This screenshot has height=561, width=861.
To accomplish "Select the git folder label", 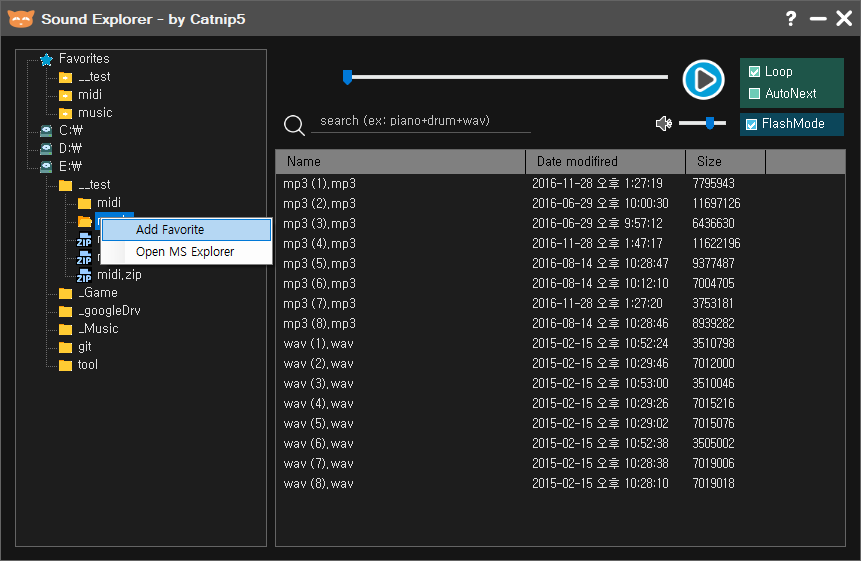I will (x=85, y=347).
